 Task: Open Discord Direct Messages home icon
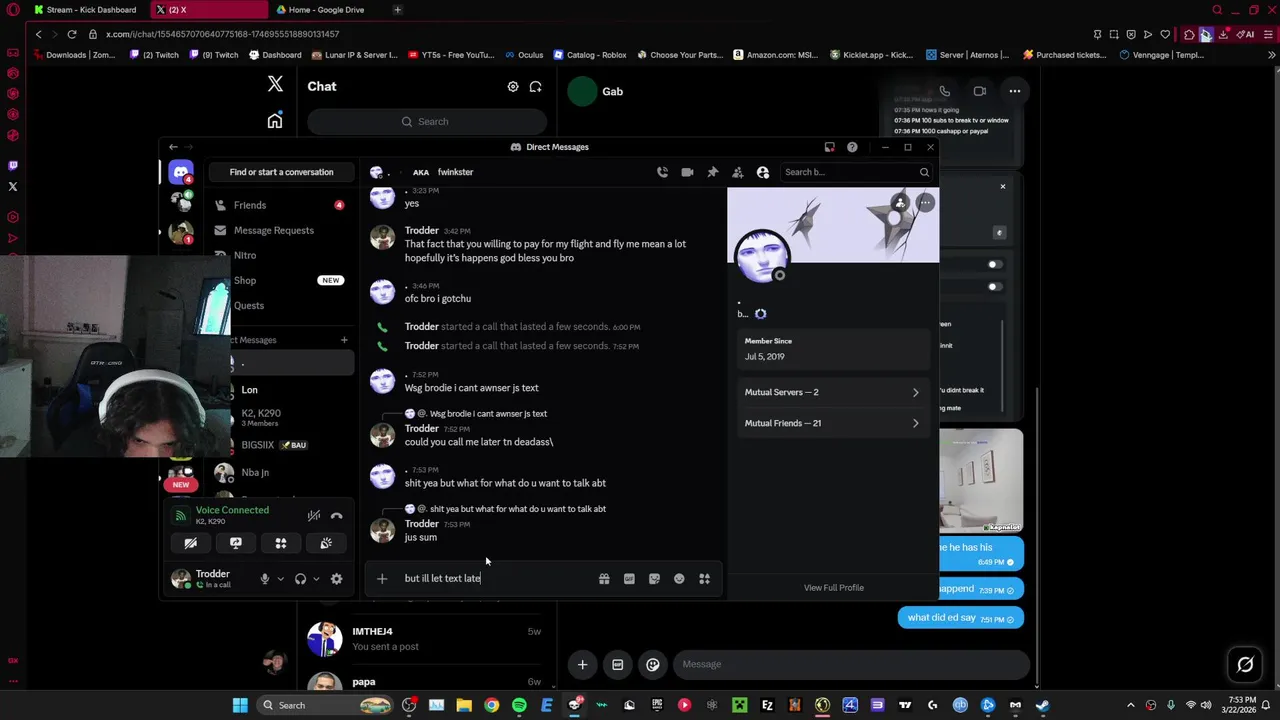tap(181, 172)
